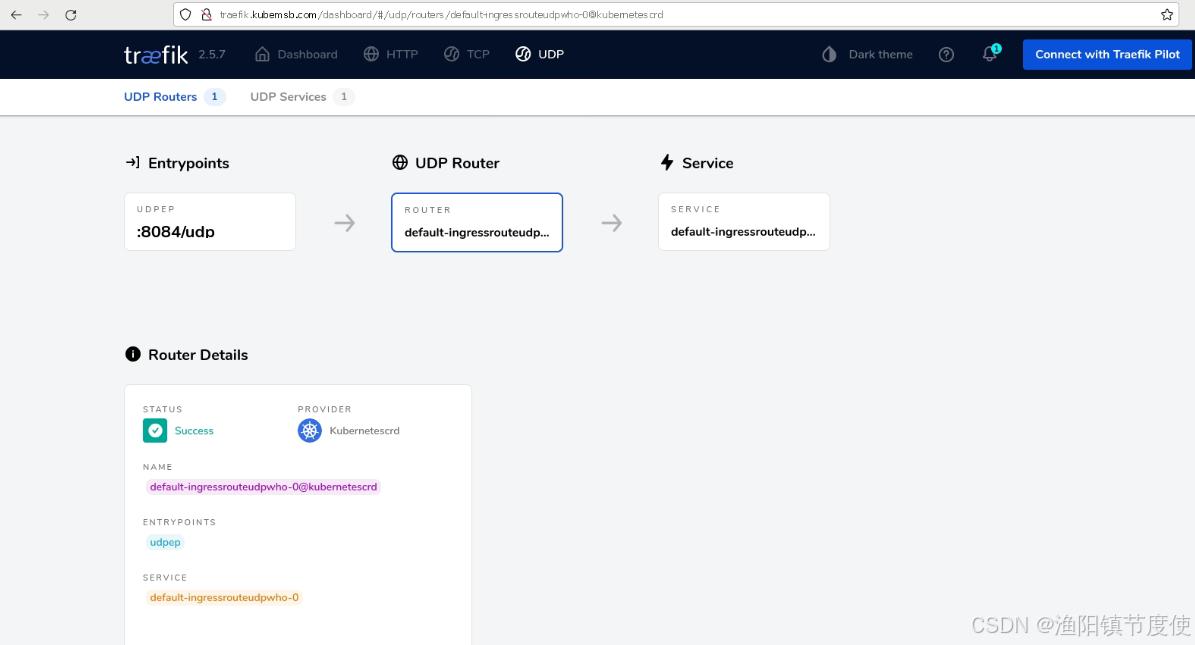
Task: Click the browser back arrow
Action: click(16, 14)
